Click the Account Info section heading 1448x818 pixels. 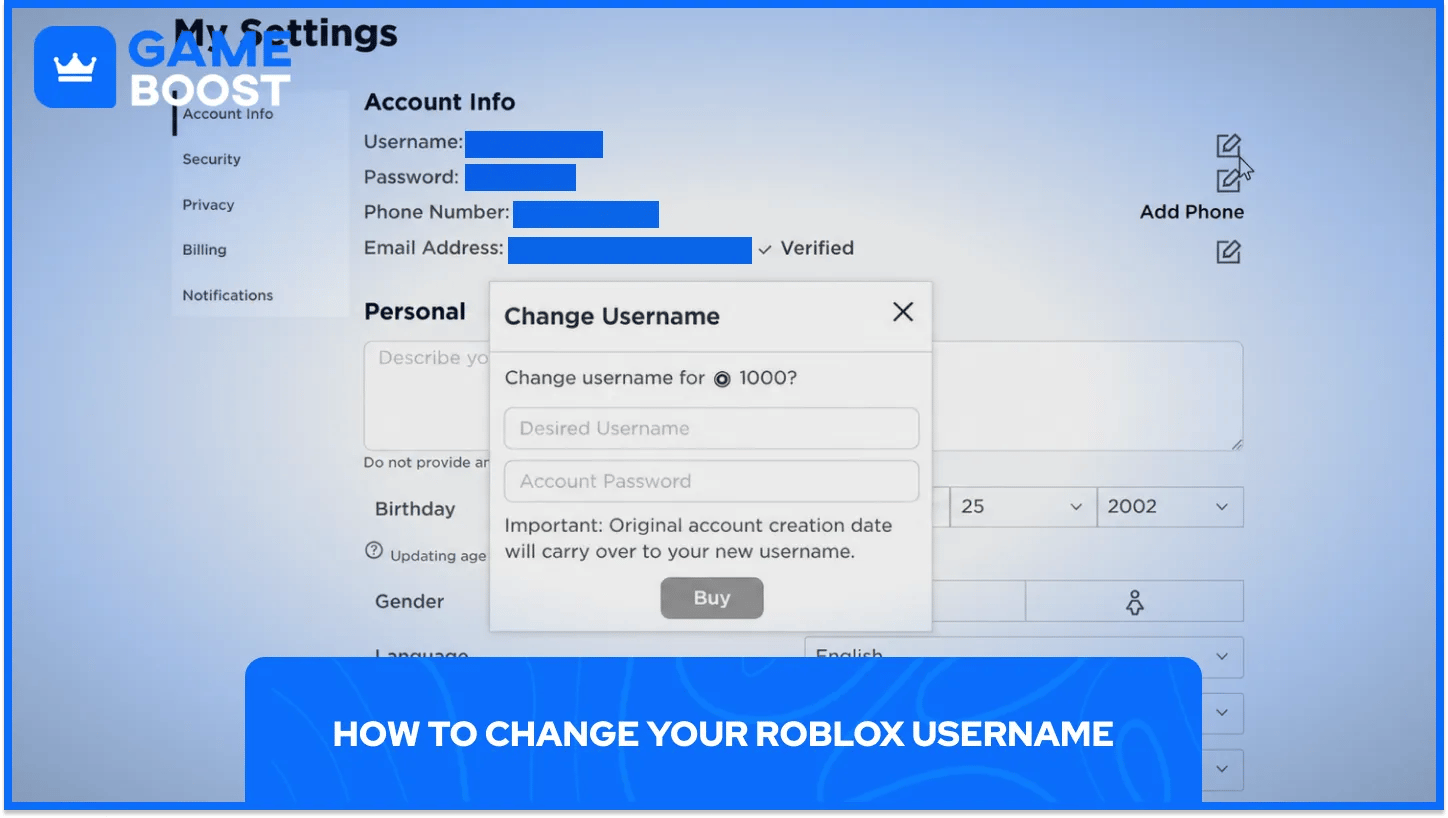pos(440,102)
